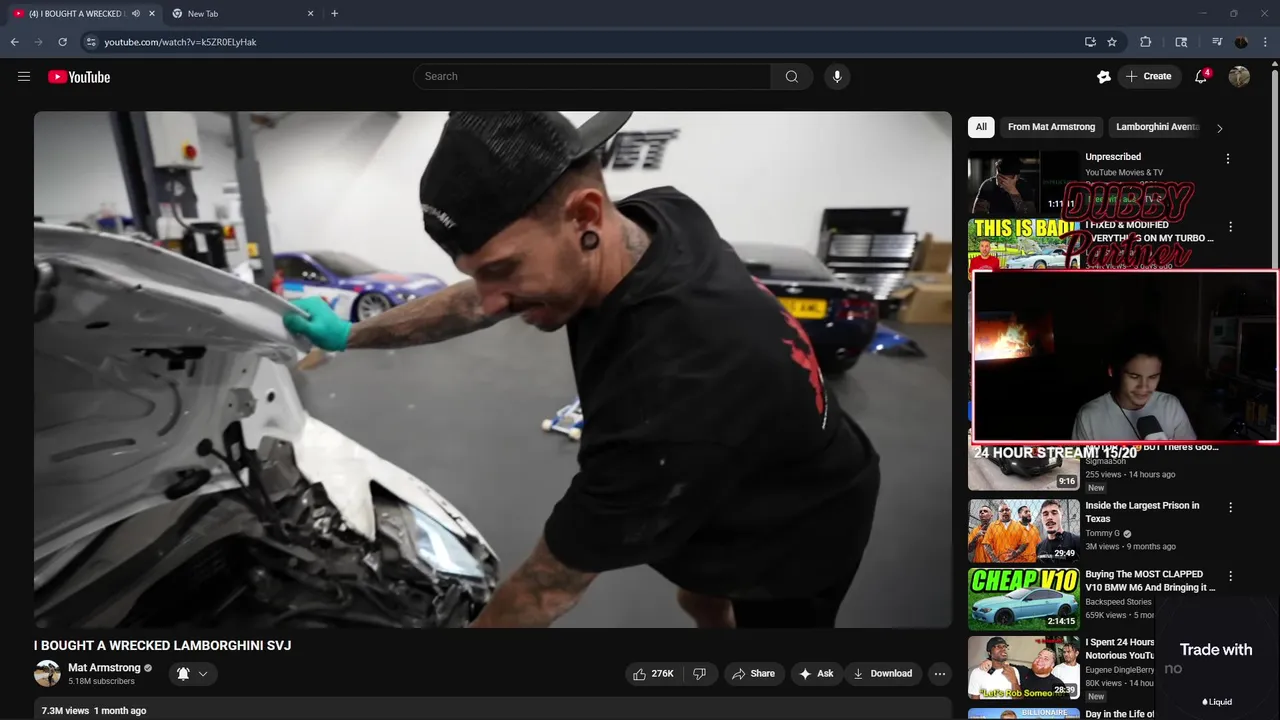Open the tab search icon in the toolbar
The width and height of the screenshot is (1280, 720).
1181,42
